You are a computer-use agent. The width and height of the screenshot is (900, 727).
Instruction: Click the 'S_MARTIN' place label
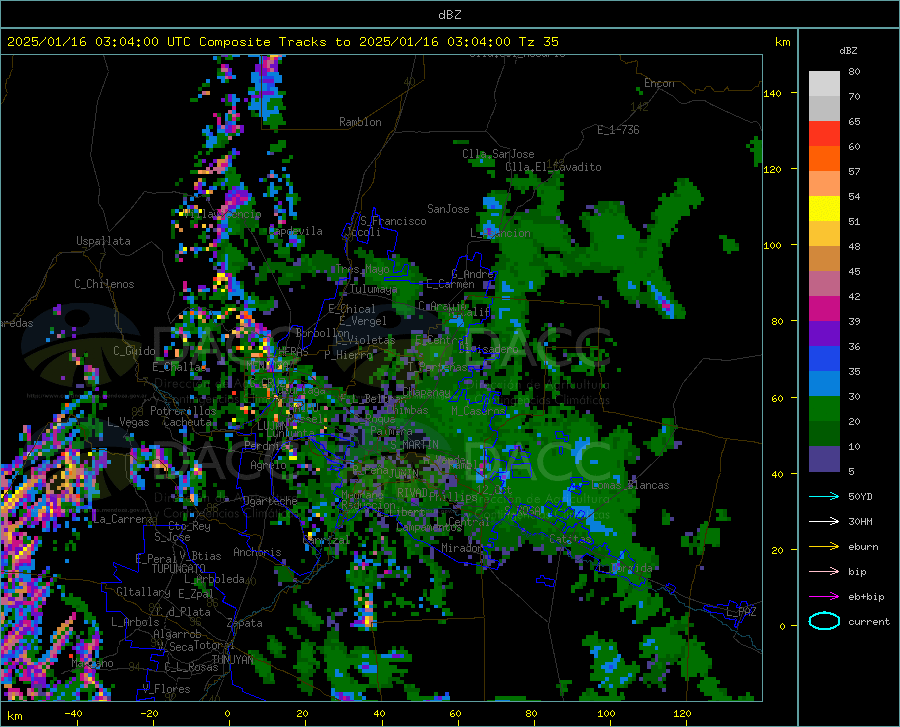click(x=414, y=445)
